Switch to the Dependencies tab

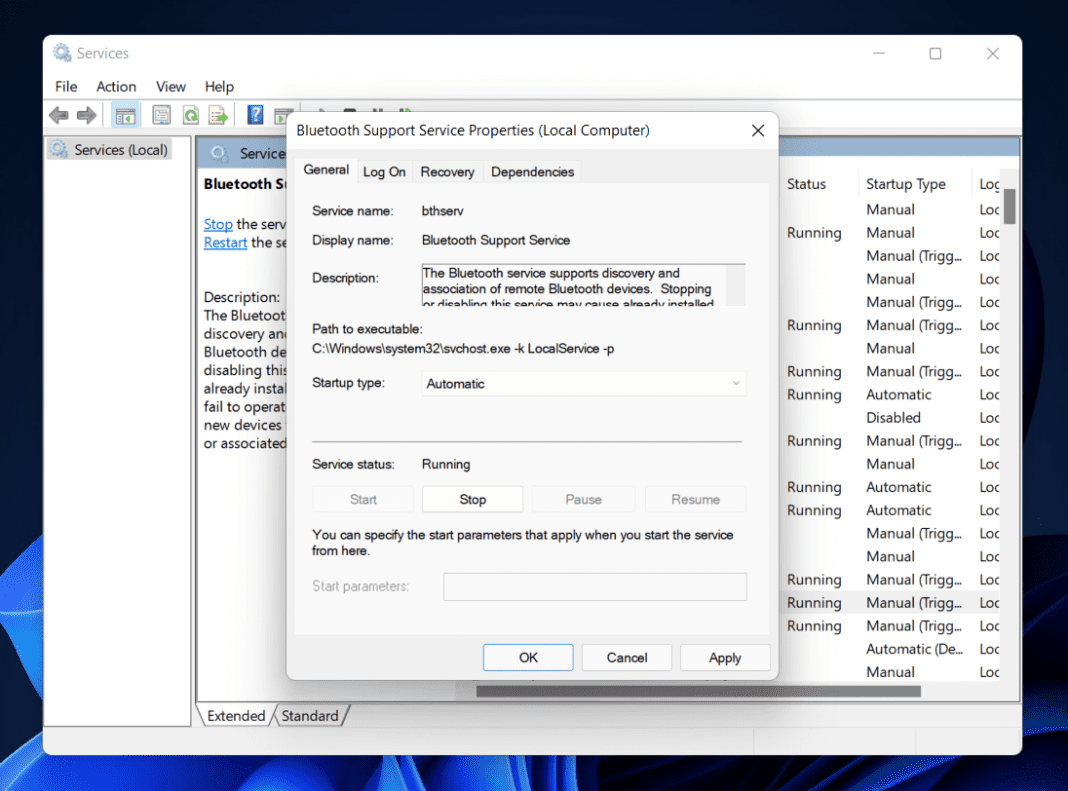(x=533, y=172)
